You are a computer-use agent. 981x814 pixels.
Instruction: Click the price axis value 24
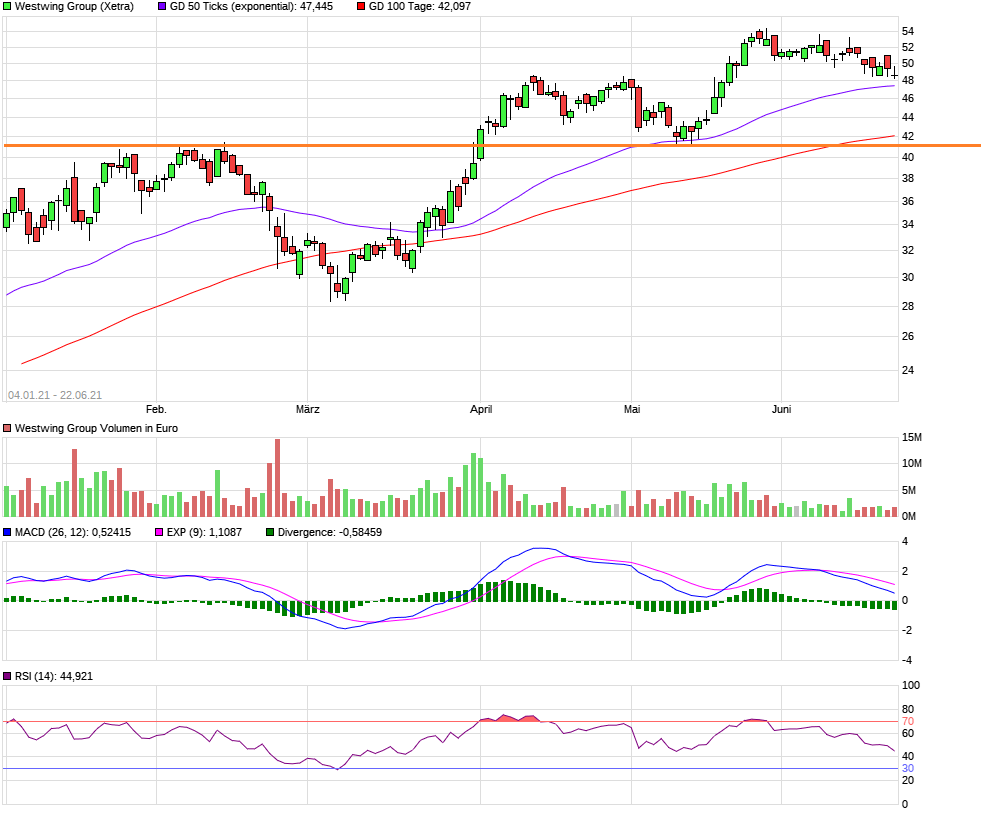coord(908,370)
